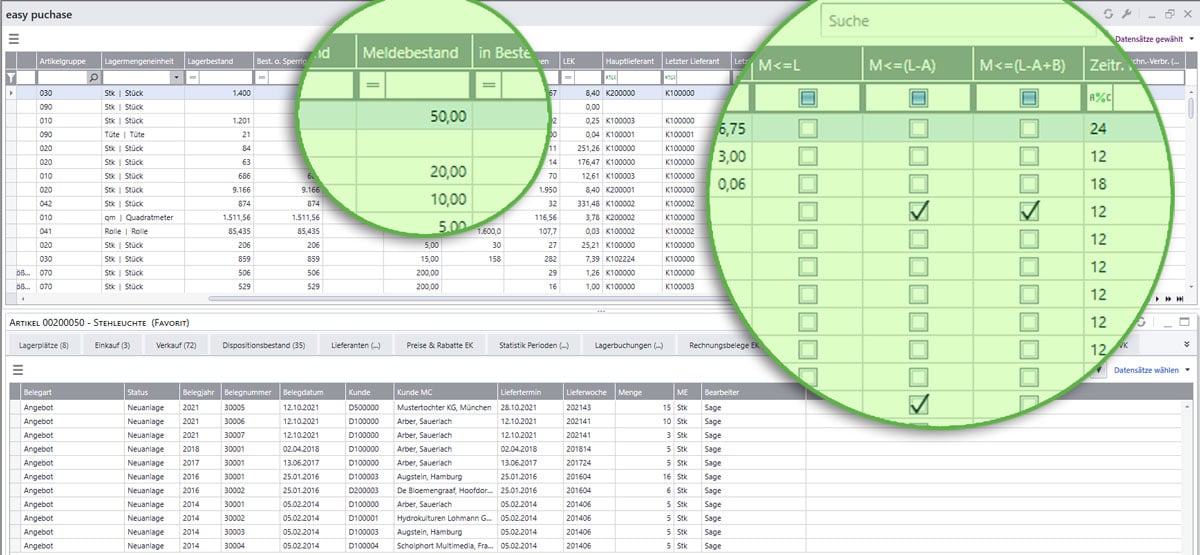Switch to the Einkauf (3) tab

112,344
